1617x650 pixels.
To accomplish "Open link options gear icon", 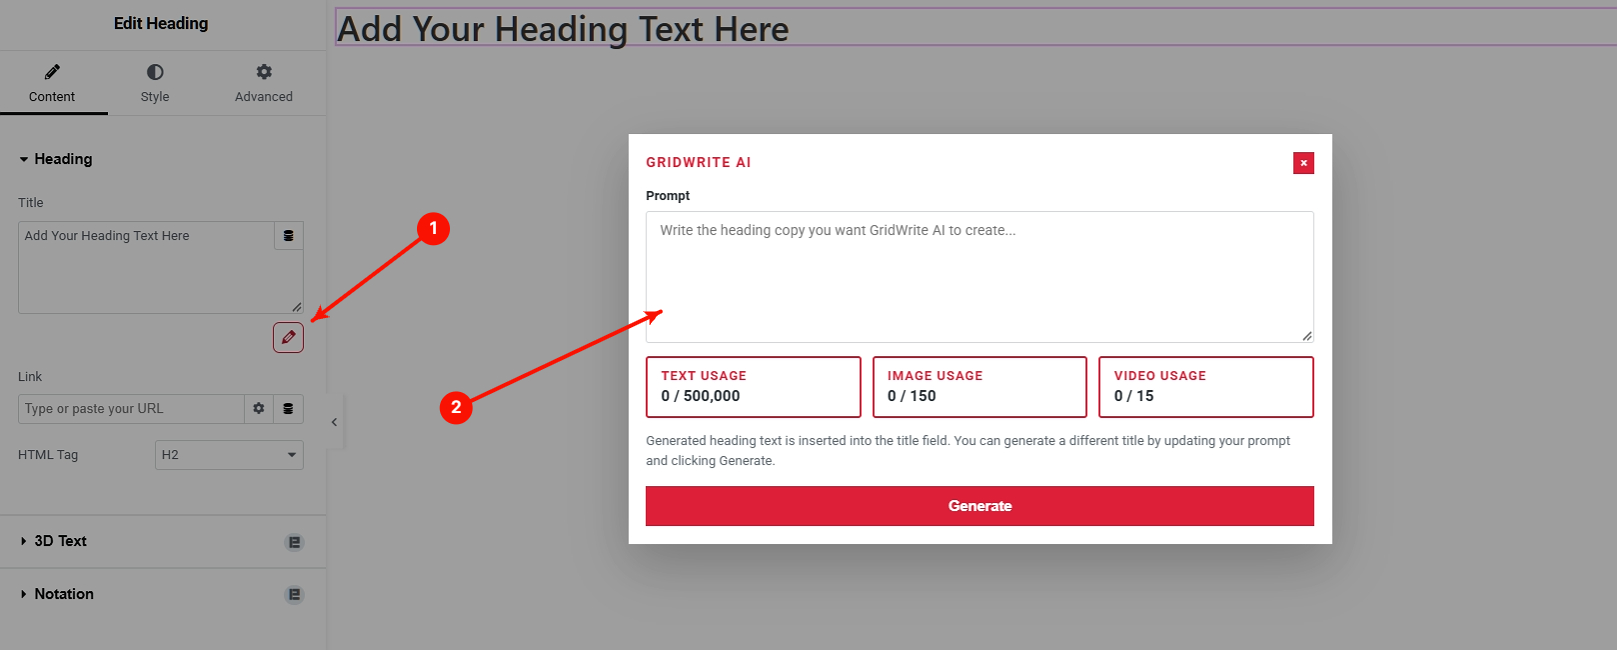I will coord(259,409).
